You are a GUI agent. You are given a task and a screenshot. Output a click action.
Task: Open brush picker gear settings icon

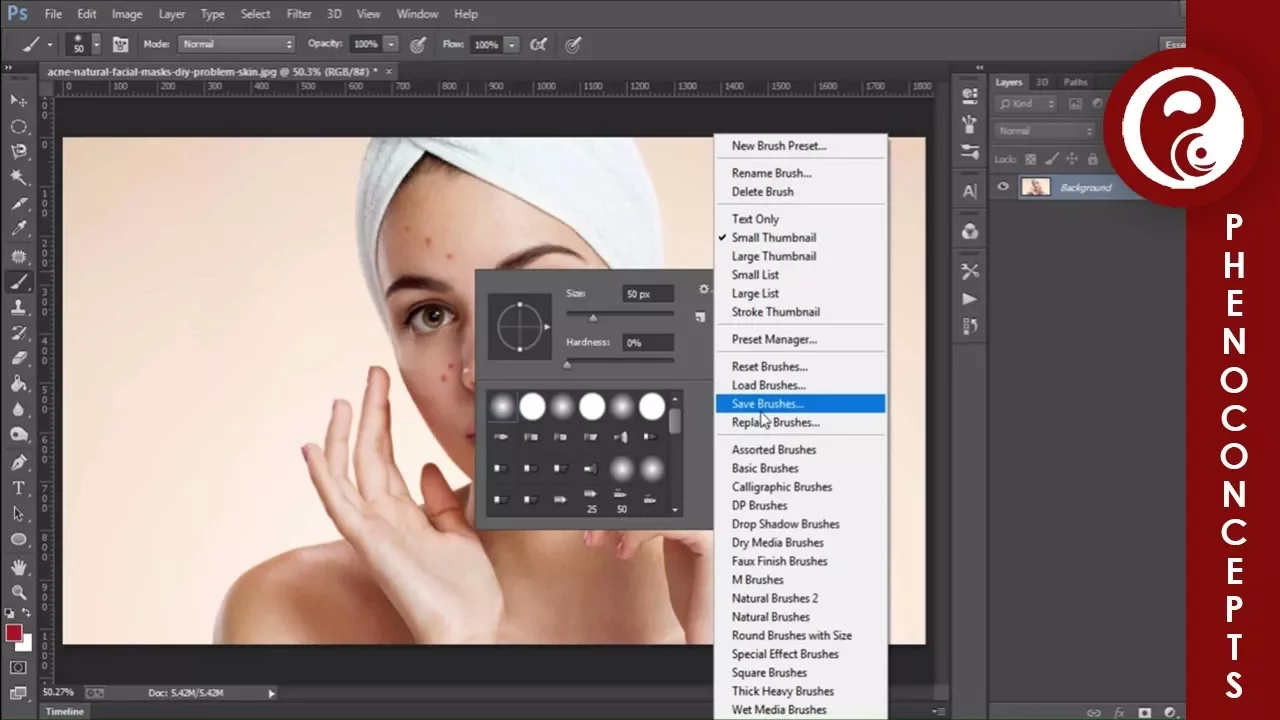(704, 289)
